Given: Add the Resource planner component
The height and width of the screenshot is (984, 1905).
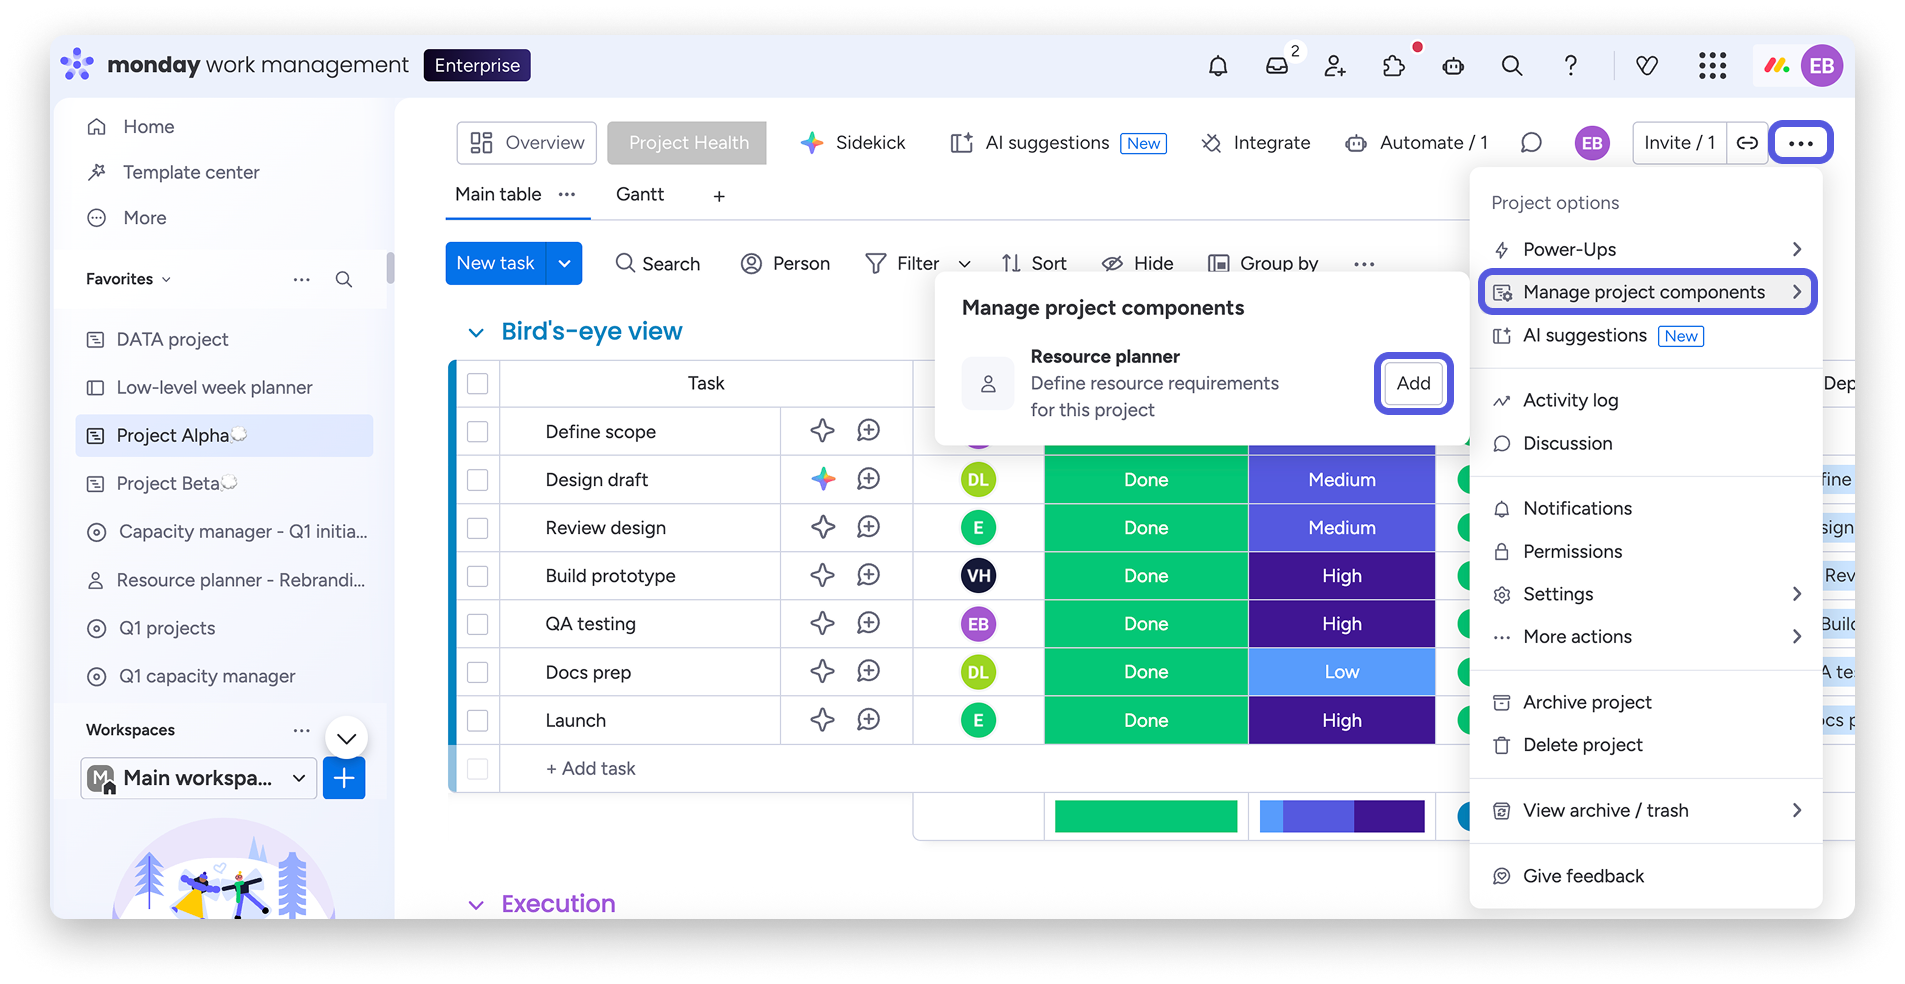Looking at the screenshot, I should pyautogui.click(x=1413, y=383).
